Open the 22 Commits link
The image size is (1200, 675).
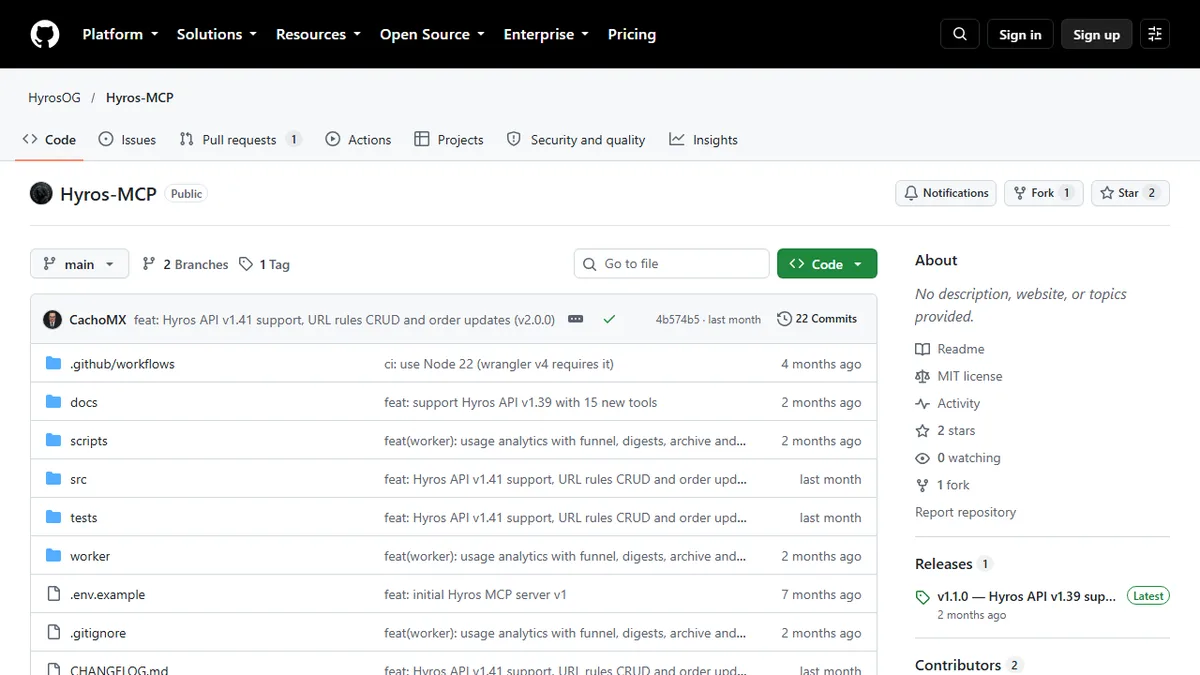pos(817,319)
